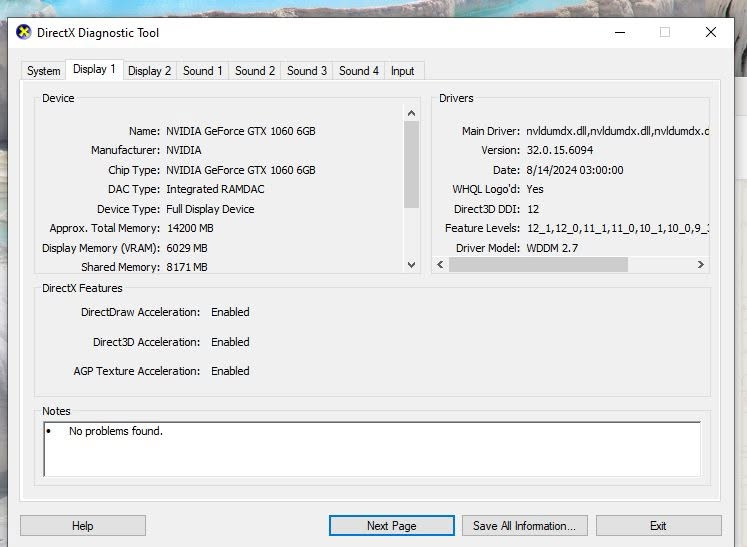The image size is (747, 547).
Task: Click Device list scroll down arrow
Action: coord(412,264)
